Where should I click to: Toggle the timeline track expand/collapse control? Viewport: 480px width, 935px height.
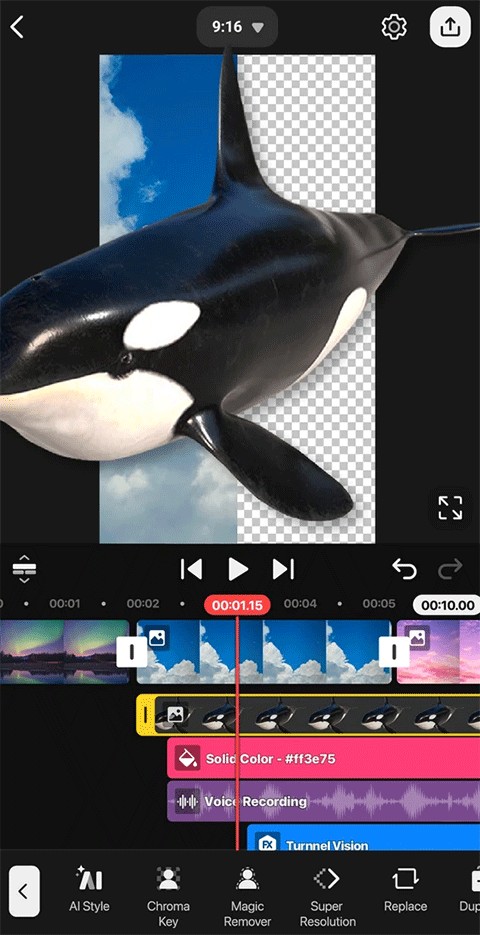(24, 569)
